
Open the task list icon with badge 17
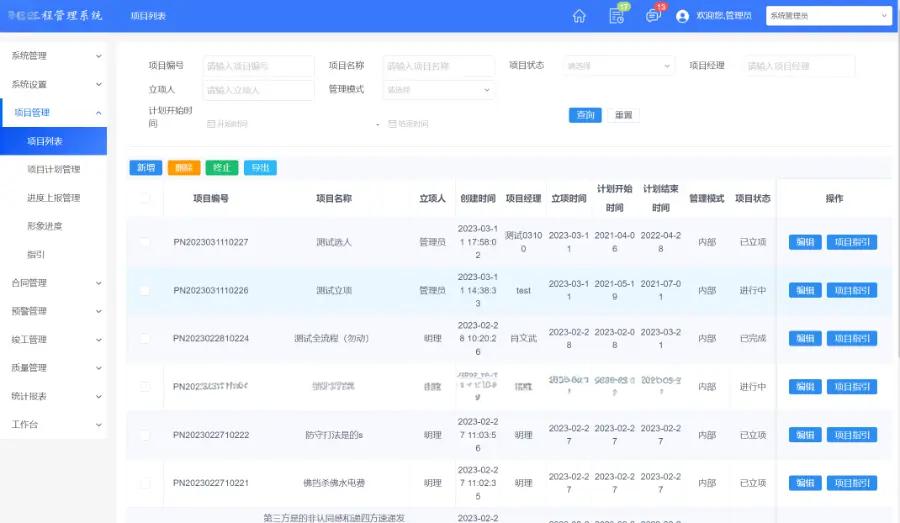(x=616, y=16)
